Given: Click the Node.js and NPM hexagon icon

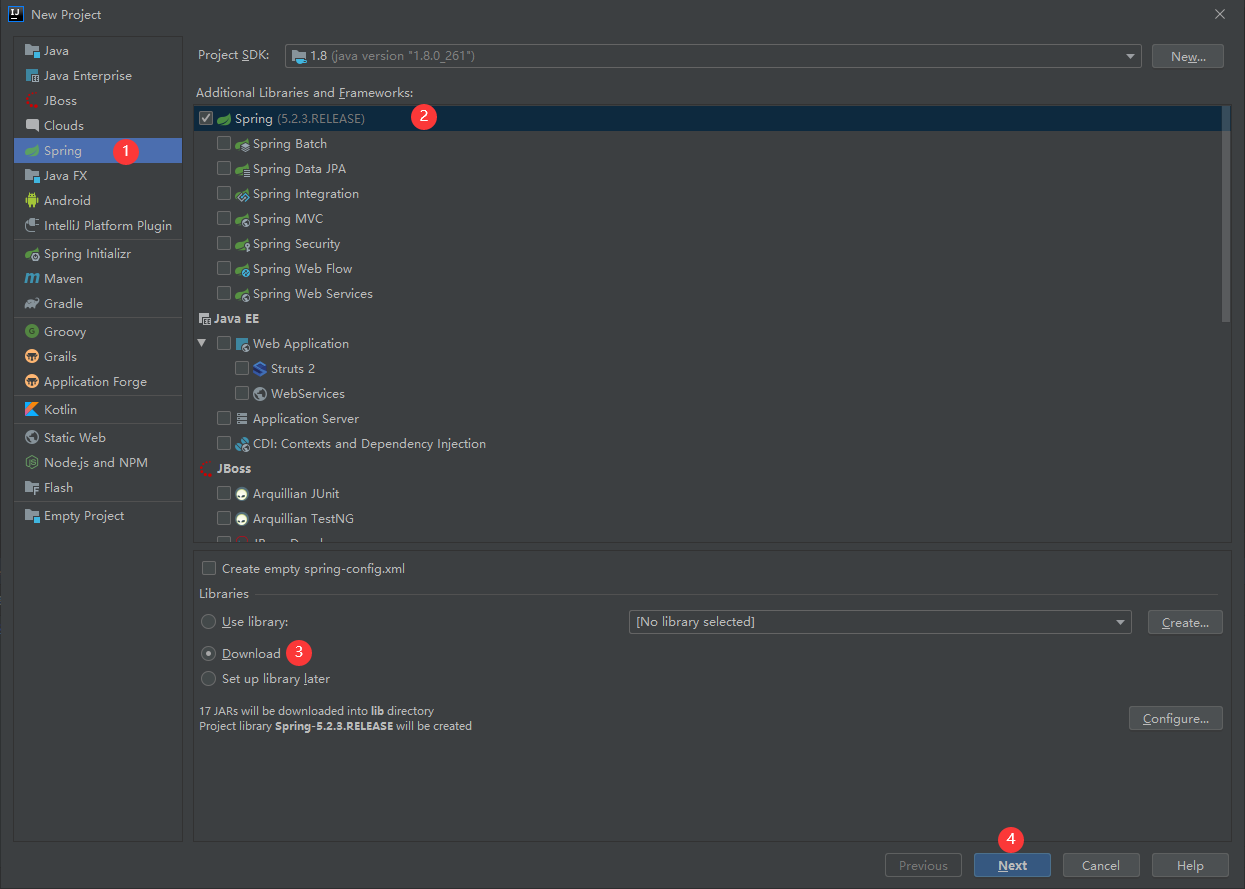Looking at the screenshot, I should (x=32, y=462).
